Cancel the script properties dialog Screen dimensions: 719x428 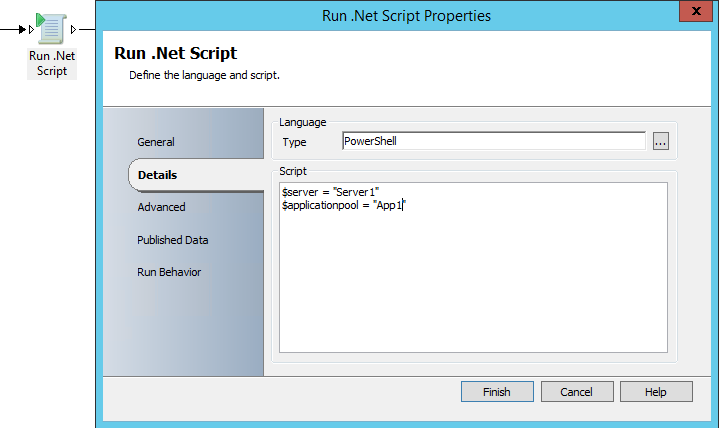[x=577, y=392]
